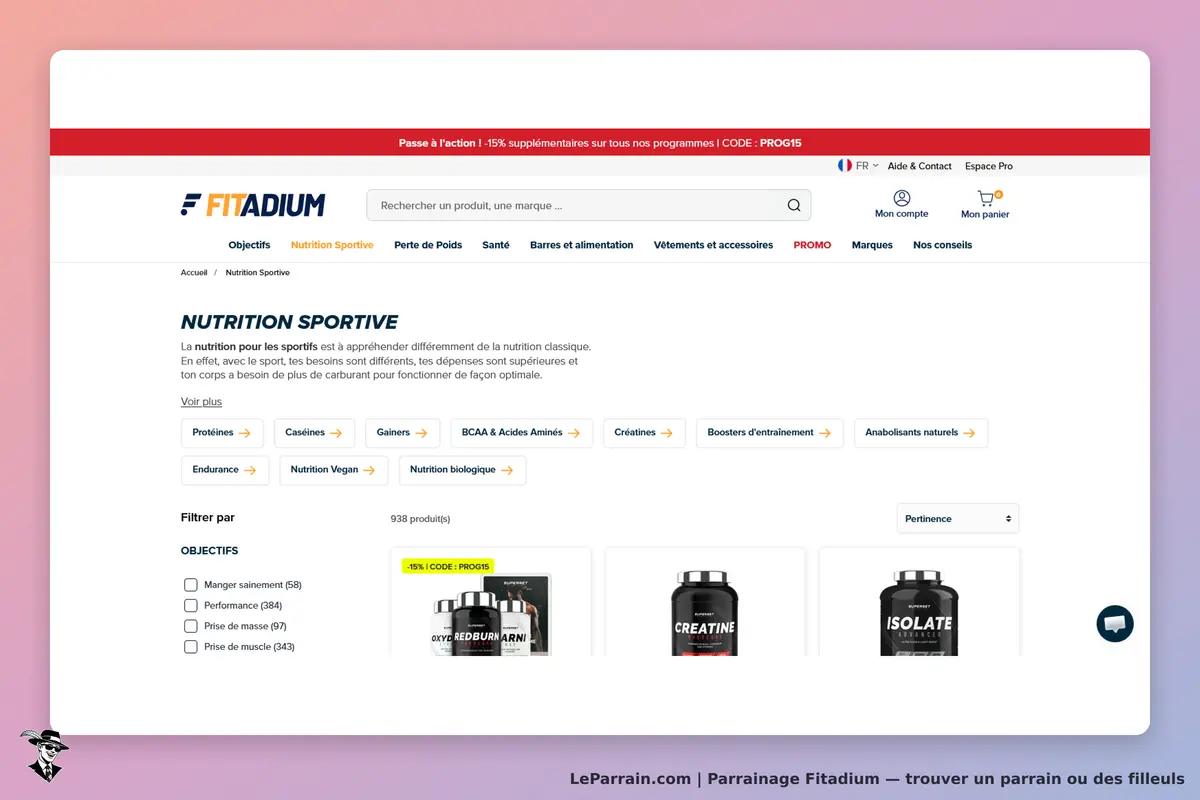Open the Redburn pack product image
Viewport: 1200px width, 800px height.
pos(491,615)
